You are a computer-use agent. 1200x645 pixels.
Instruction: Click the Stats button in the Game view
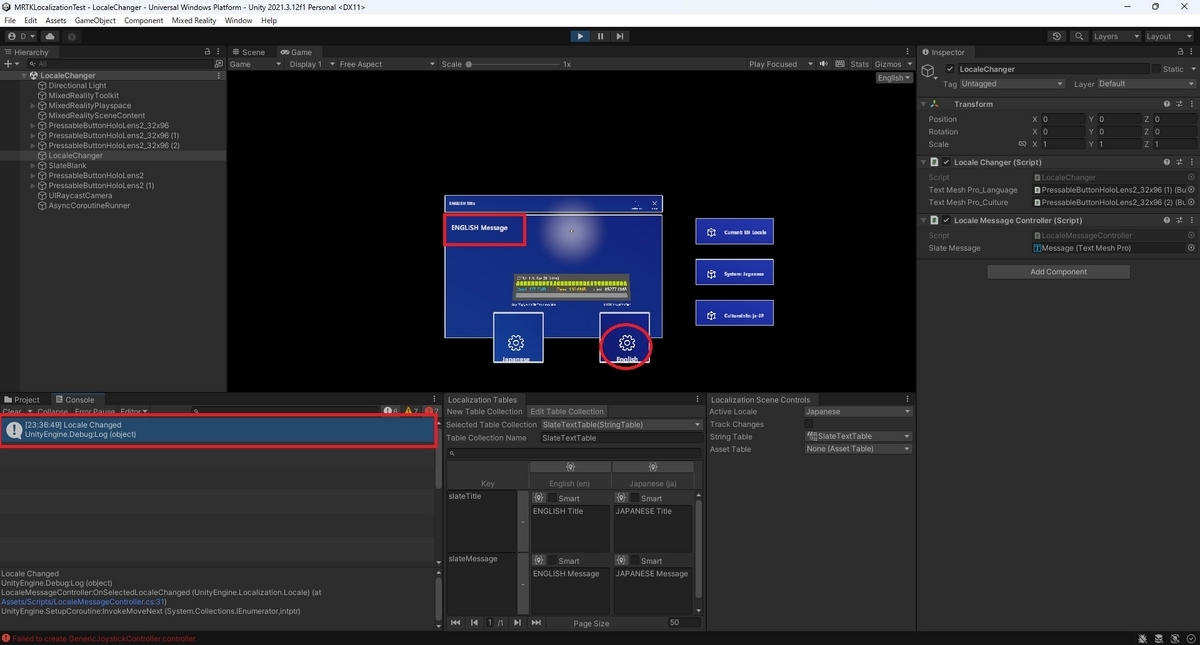(x=859, y=63)
